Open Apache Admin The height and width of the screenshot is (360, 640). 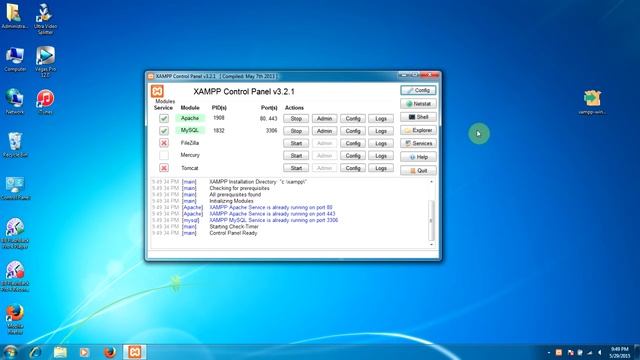324,118
